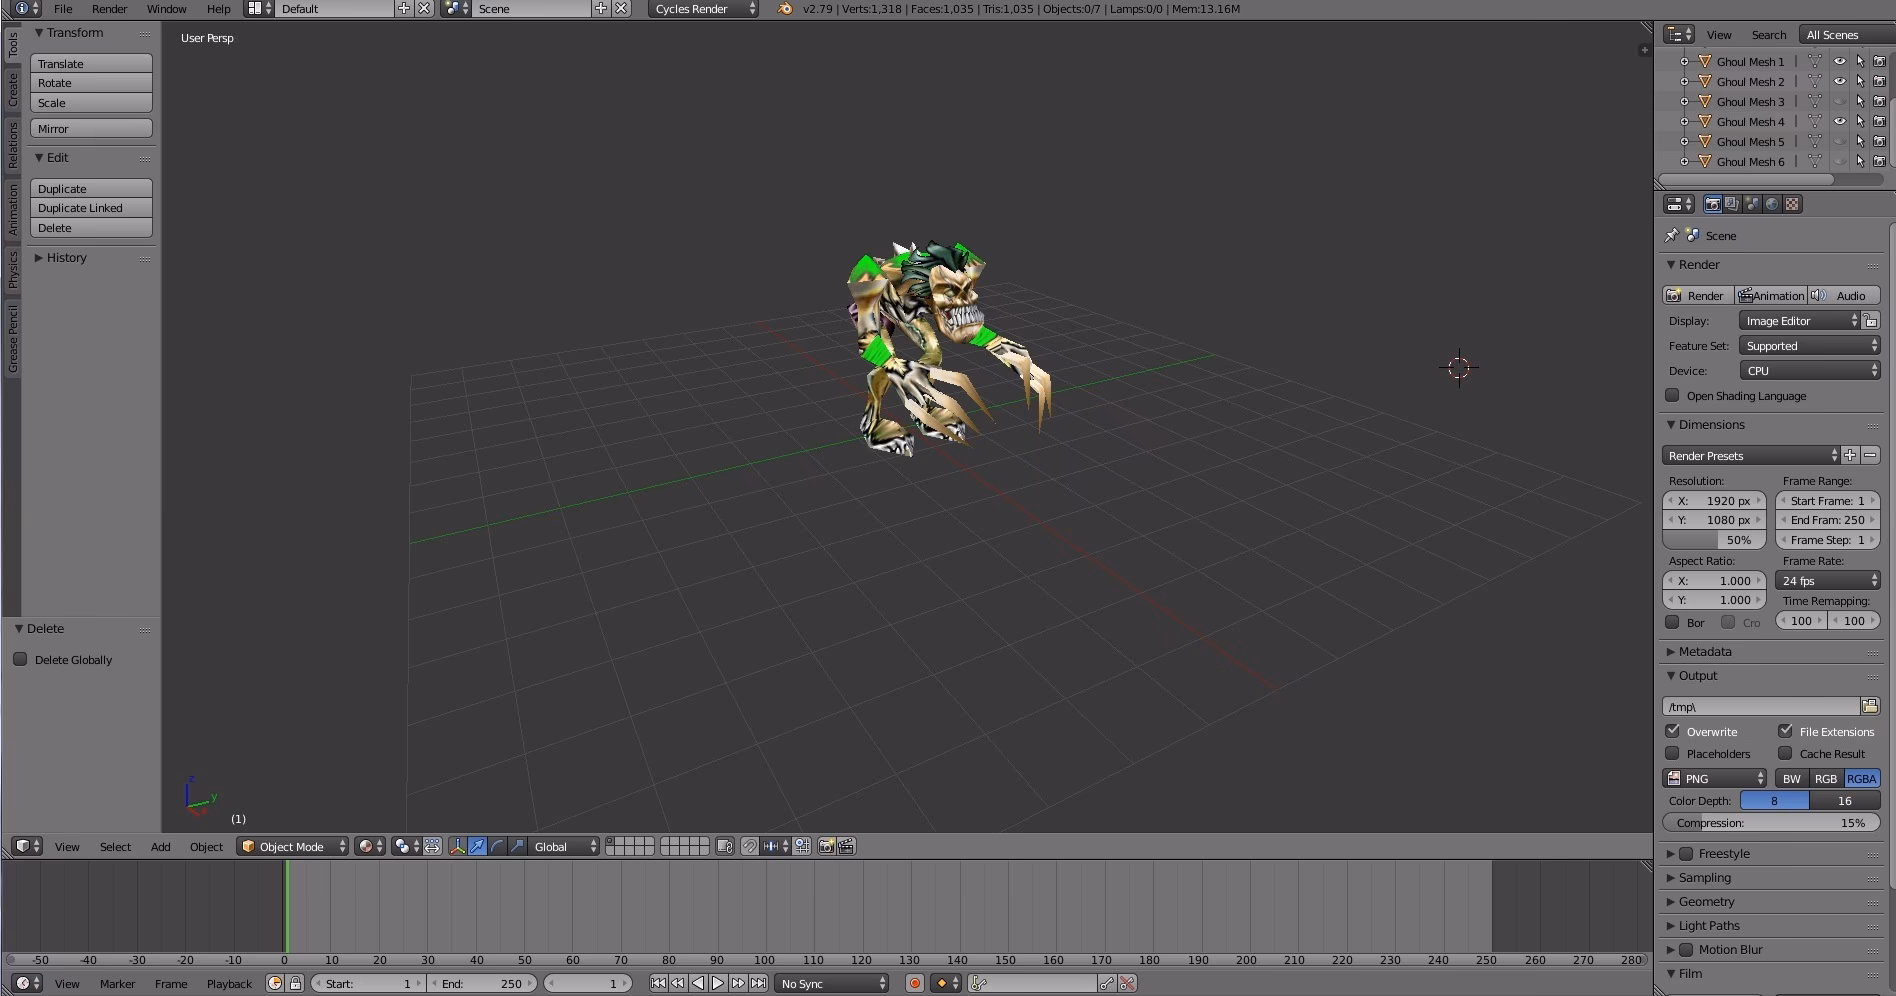Viewport: 1896px width, 996px height.
Task: Click the Duplicate Linked button
Action: tap(91, 208)
